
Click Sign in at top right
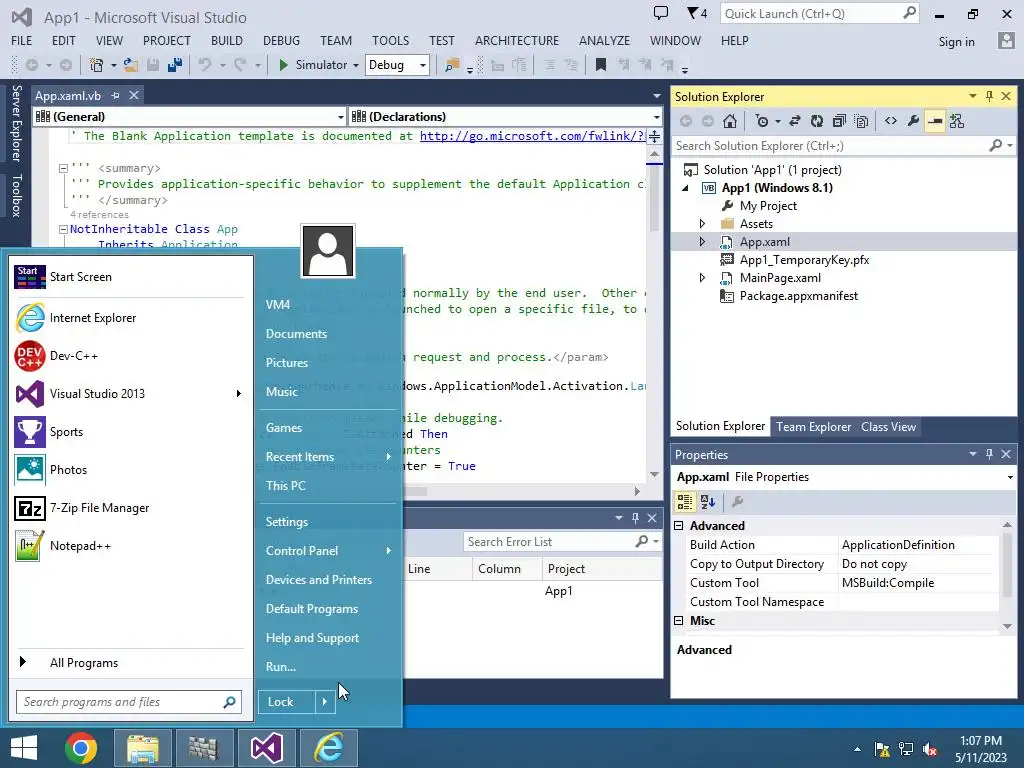(956, 42)
